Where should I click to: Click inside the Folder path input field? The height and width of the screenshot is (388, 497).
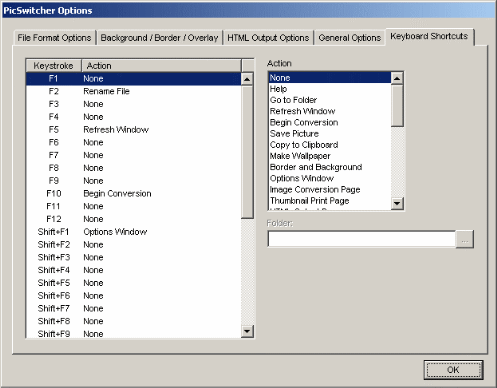click(362, 239)
